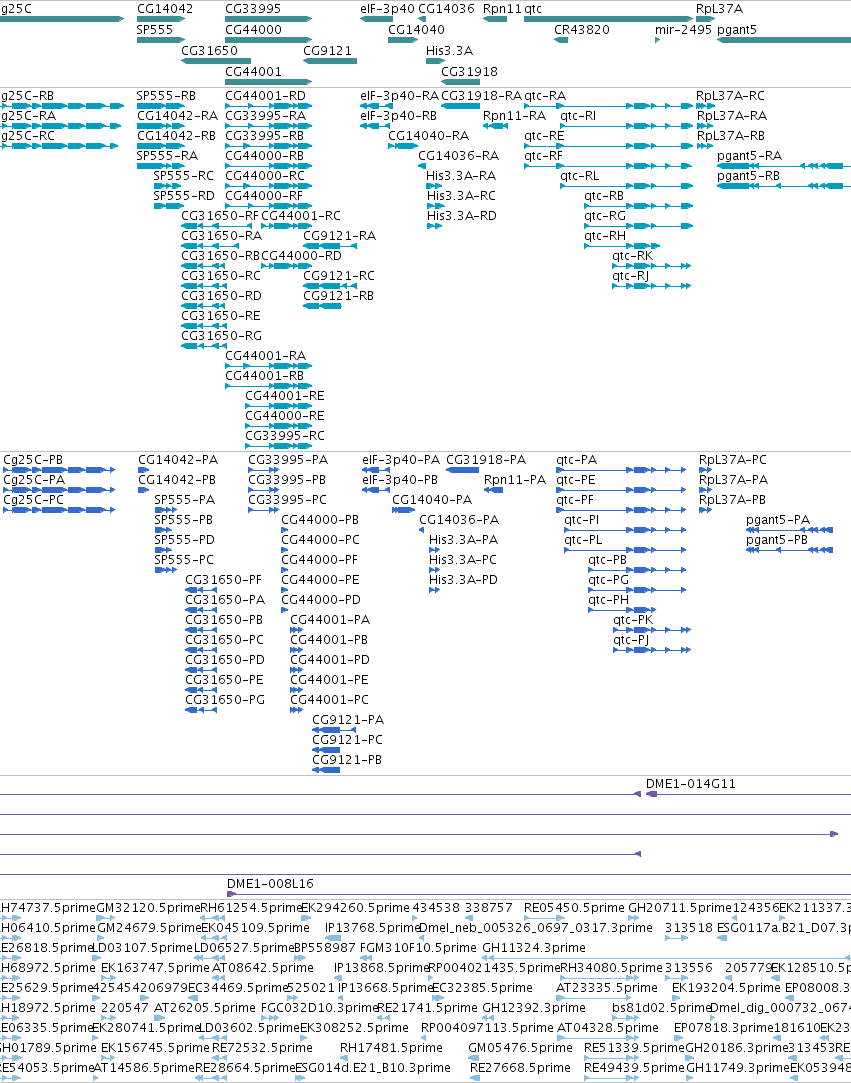Select the CG44001-RD transcript label
The image size is (851, 1083).
pyautogui.click(x=265, y=96)
